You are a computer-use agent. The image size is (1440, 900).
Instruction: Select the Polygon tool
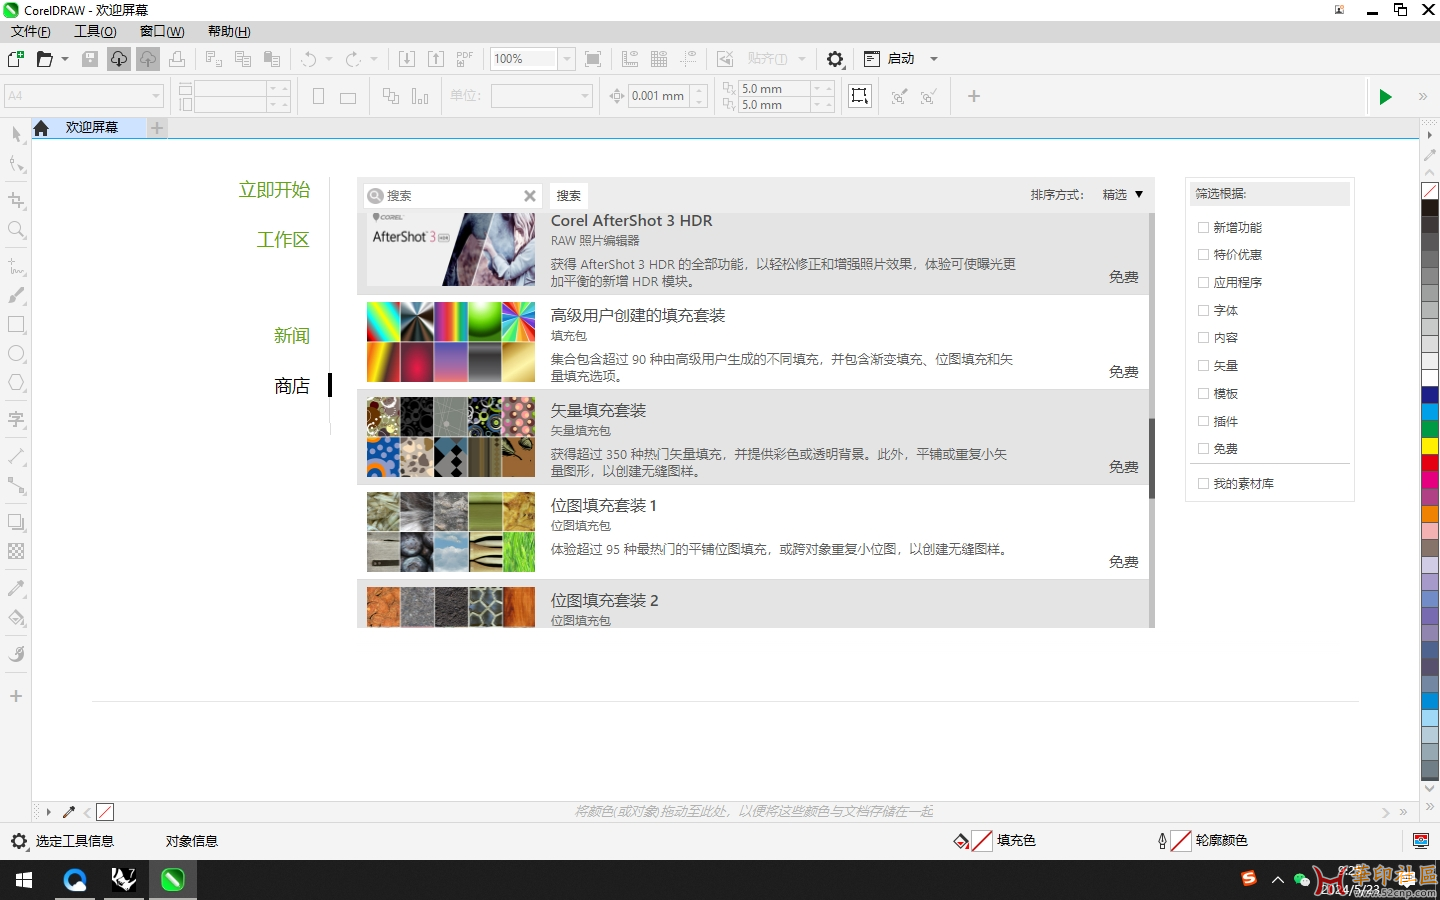point(16,383)
